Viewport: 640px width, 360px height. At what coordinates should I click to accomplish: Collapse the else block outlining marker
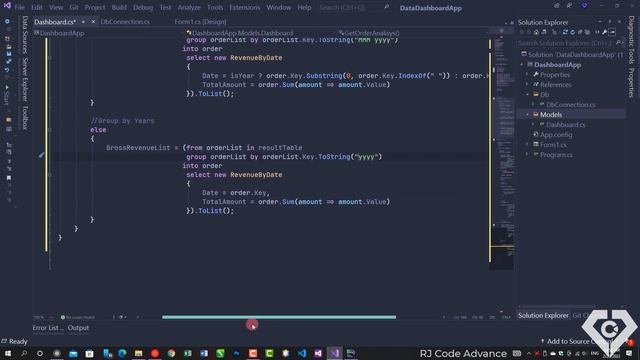49,130
